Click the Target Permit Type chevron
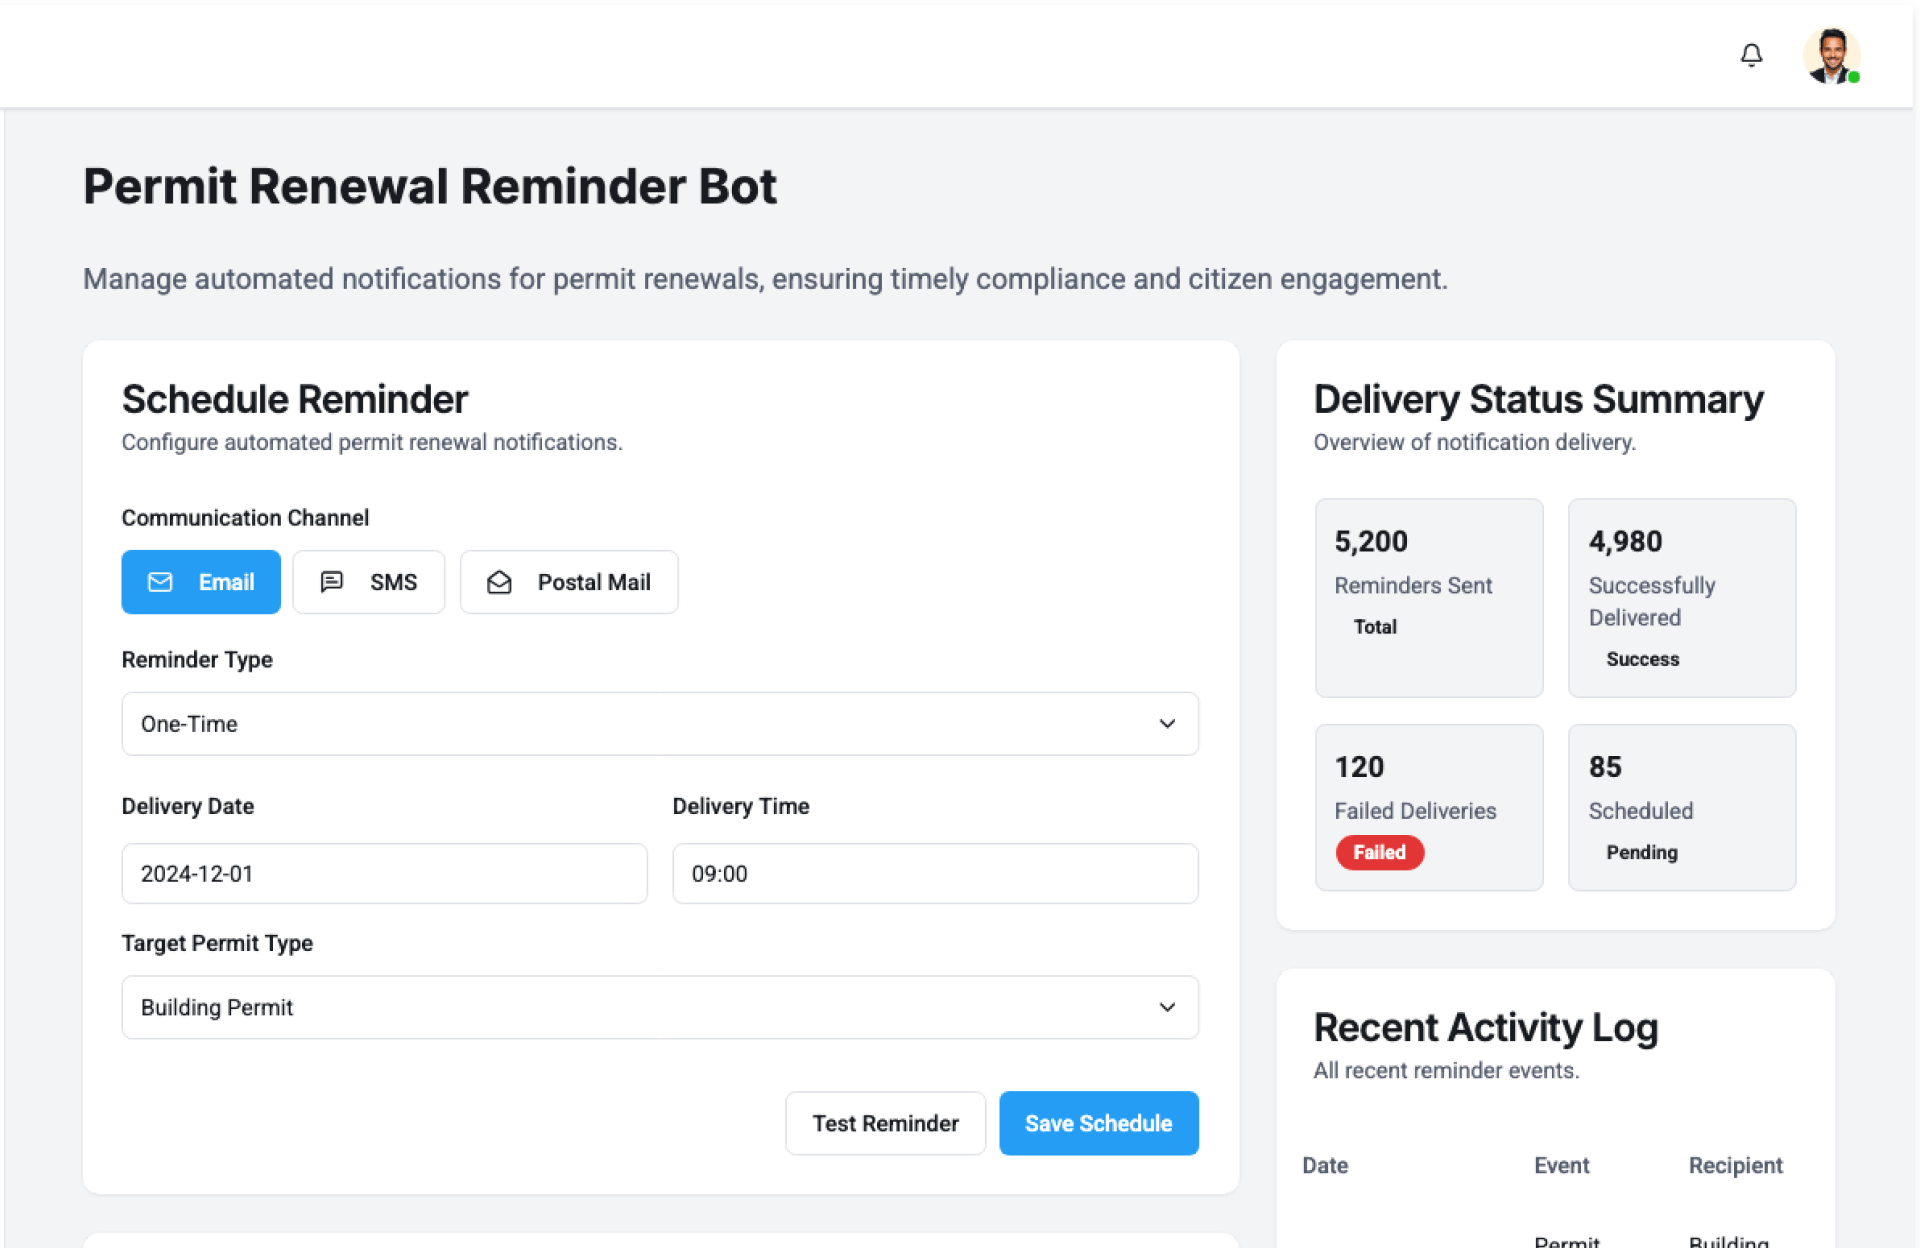Screen dimensions: 1920x1248 click(1167, 1007)
